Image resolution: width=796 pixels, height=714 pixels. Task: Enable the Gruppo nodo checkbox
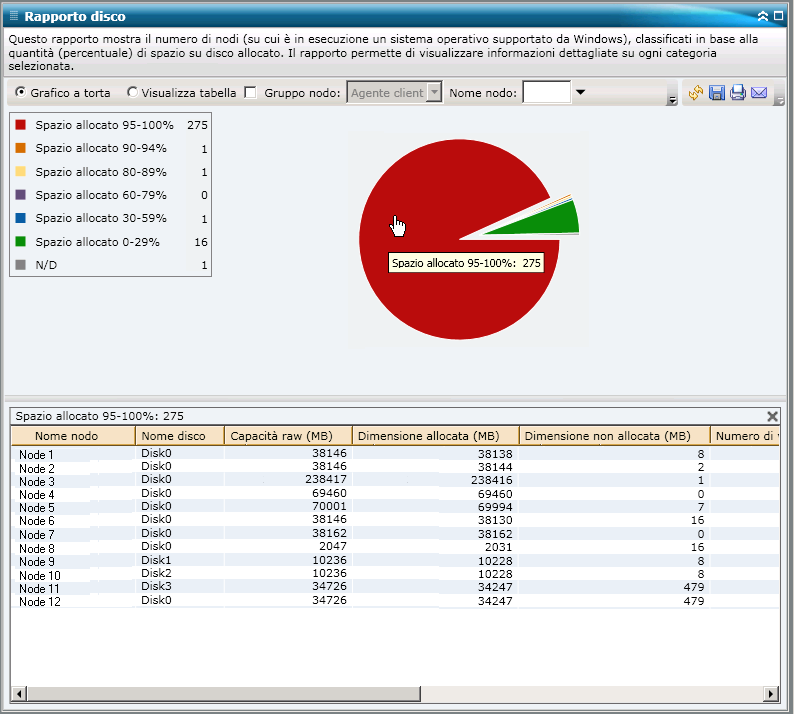251,93
